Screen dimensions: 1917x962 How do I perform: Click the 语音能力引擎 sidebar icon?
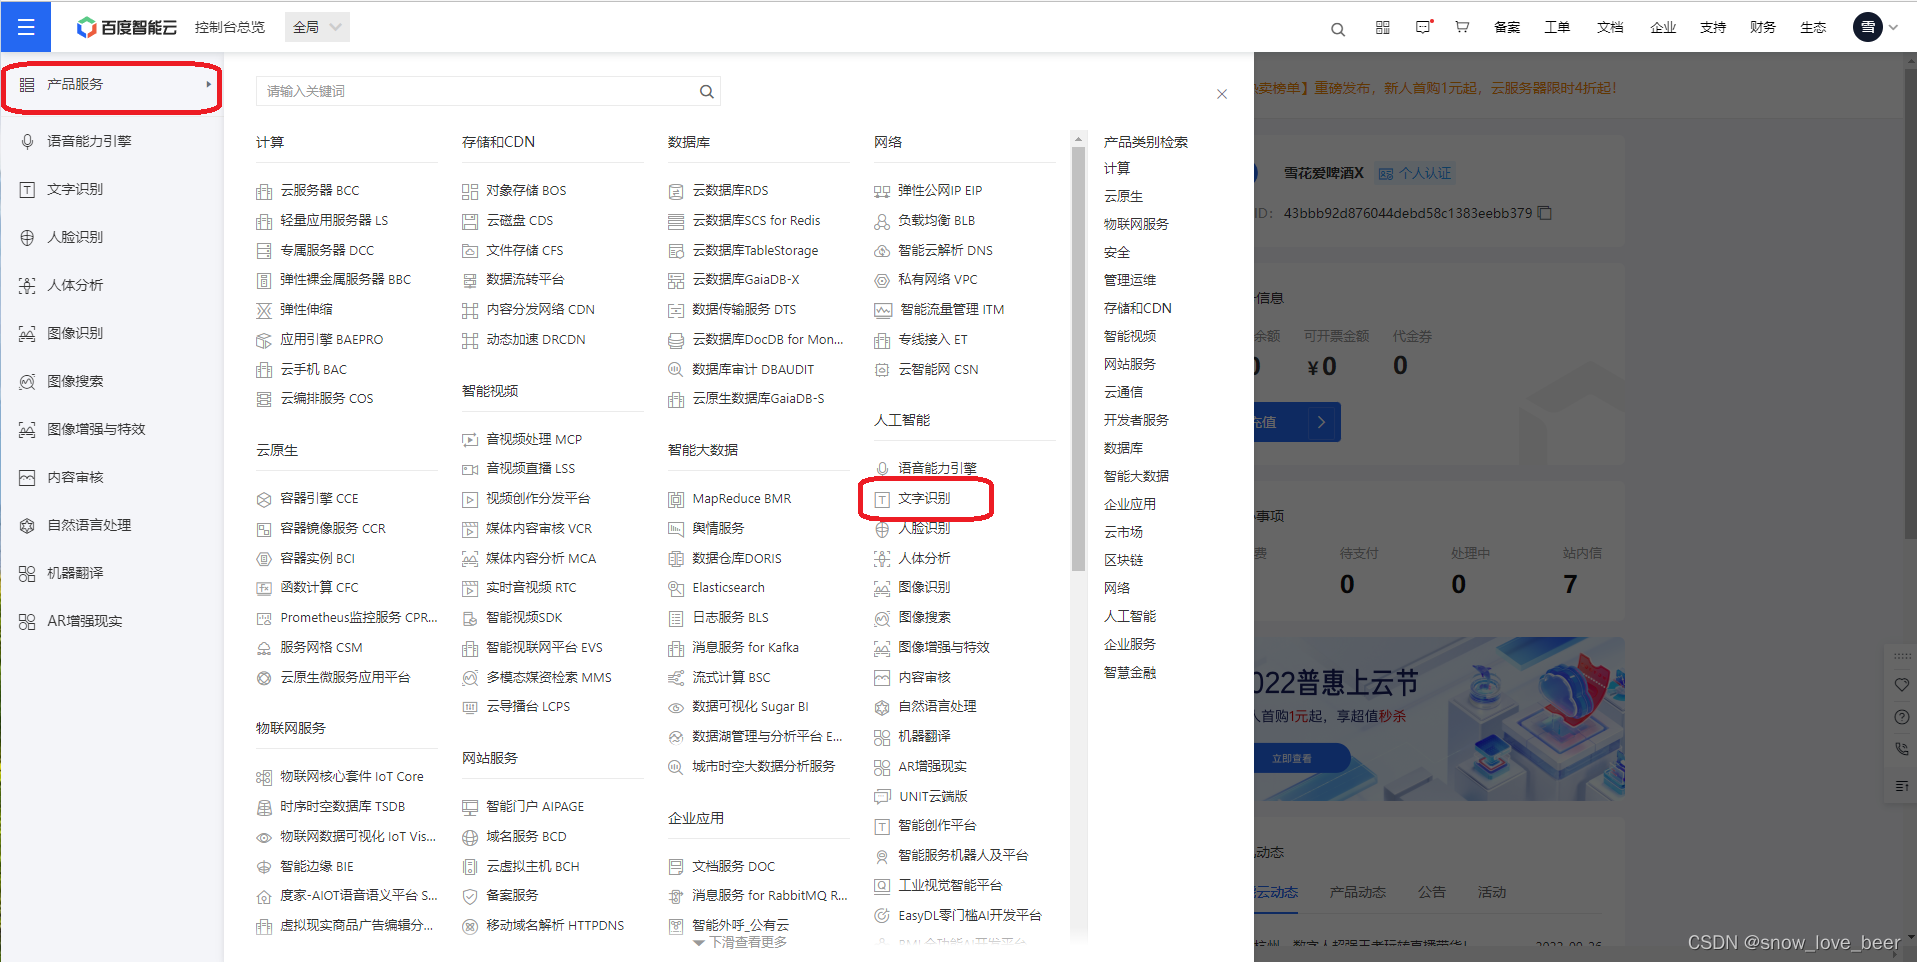click(27, 141)
